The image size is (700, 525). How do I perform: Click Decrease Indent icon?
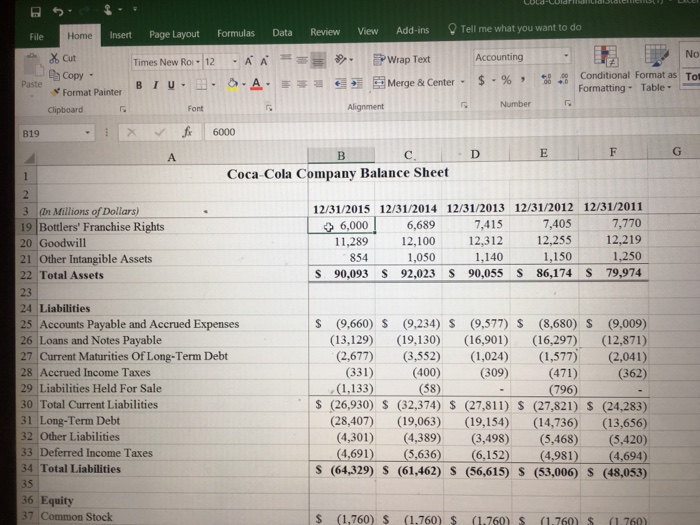(x=341, y=83)
